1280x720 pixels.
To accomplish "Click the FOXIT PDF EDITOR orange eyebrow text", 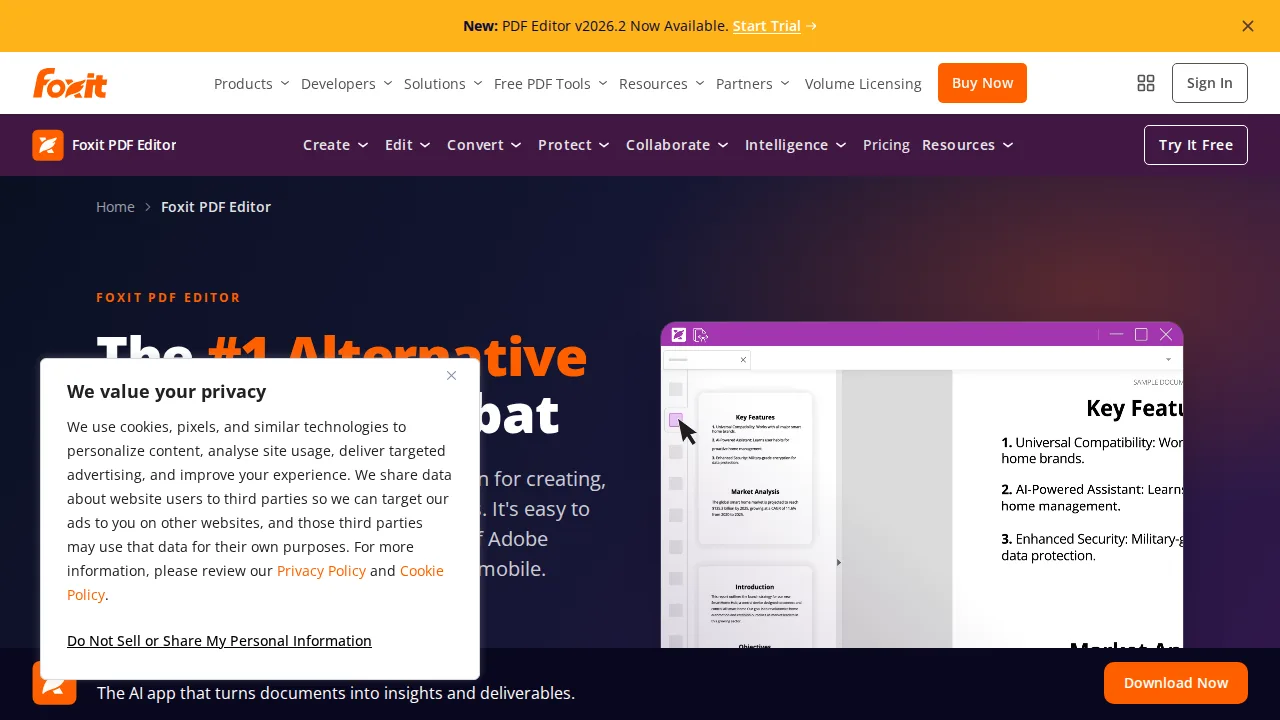I will coord(169,298).
